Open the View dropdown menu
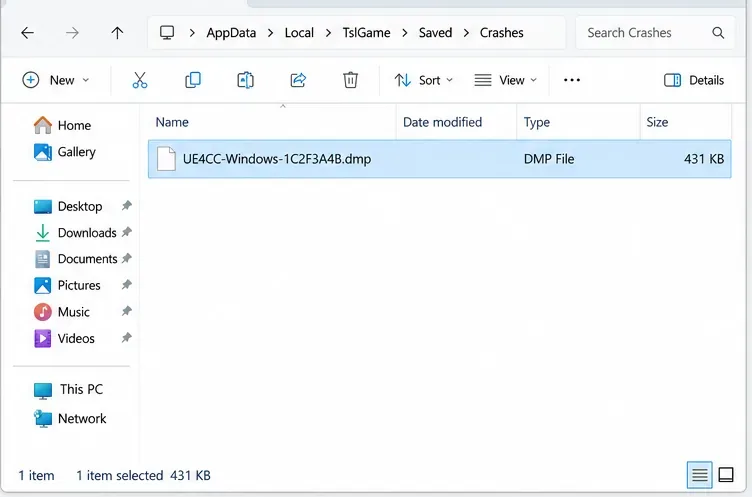Image resolution: width=752 pixels, height=497 pixels. coord(505,80)
